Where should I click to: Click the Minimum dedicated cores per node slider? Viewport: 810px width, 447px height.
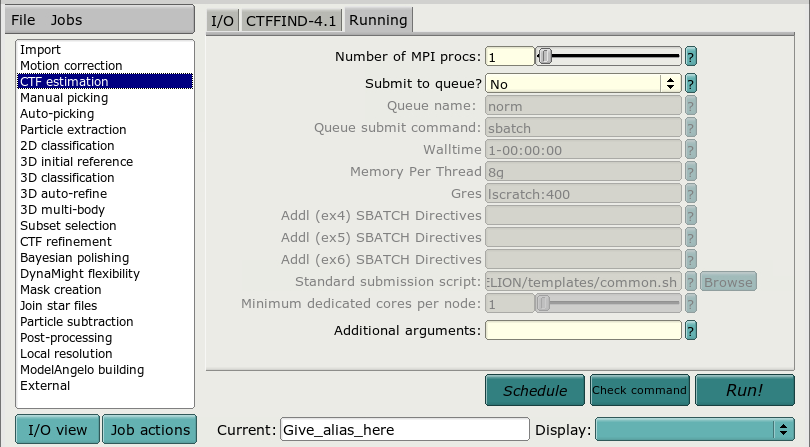(x=608, y=303)
